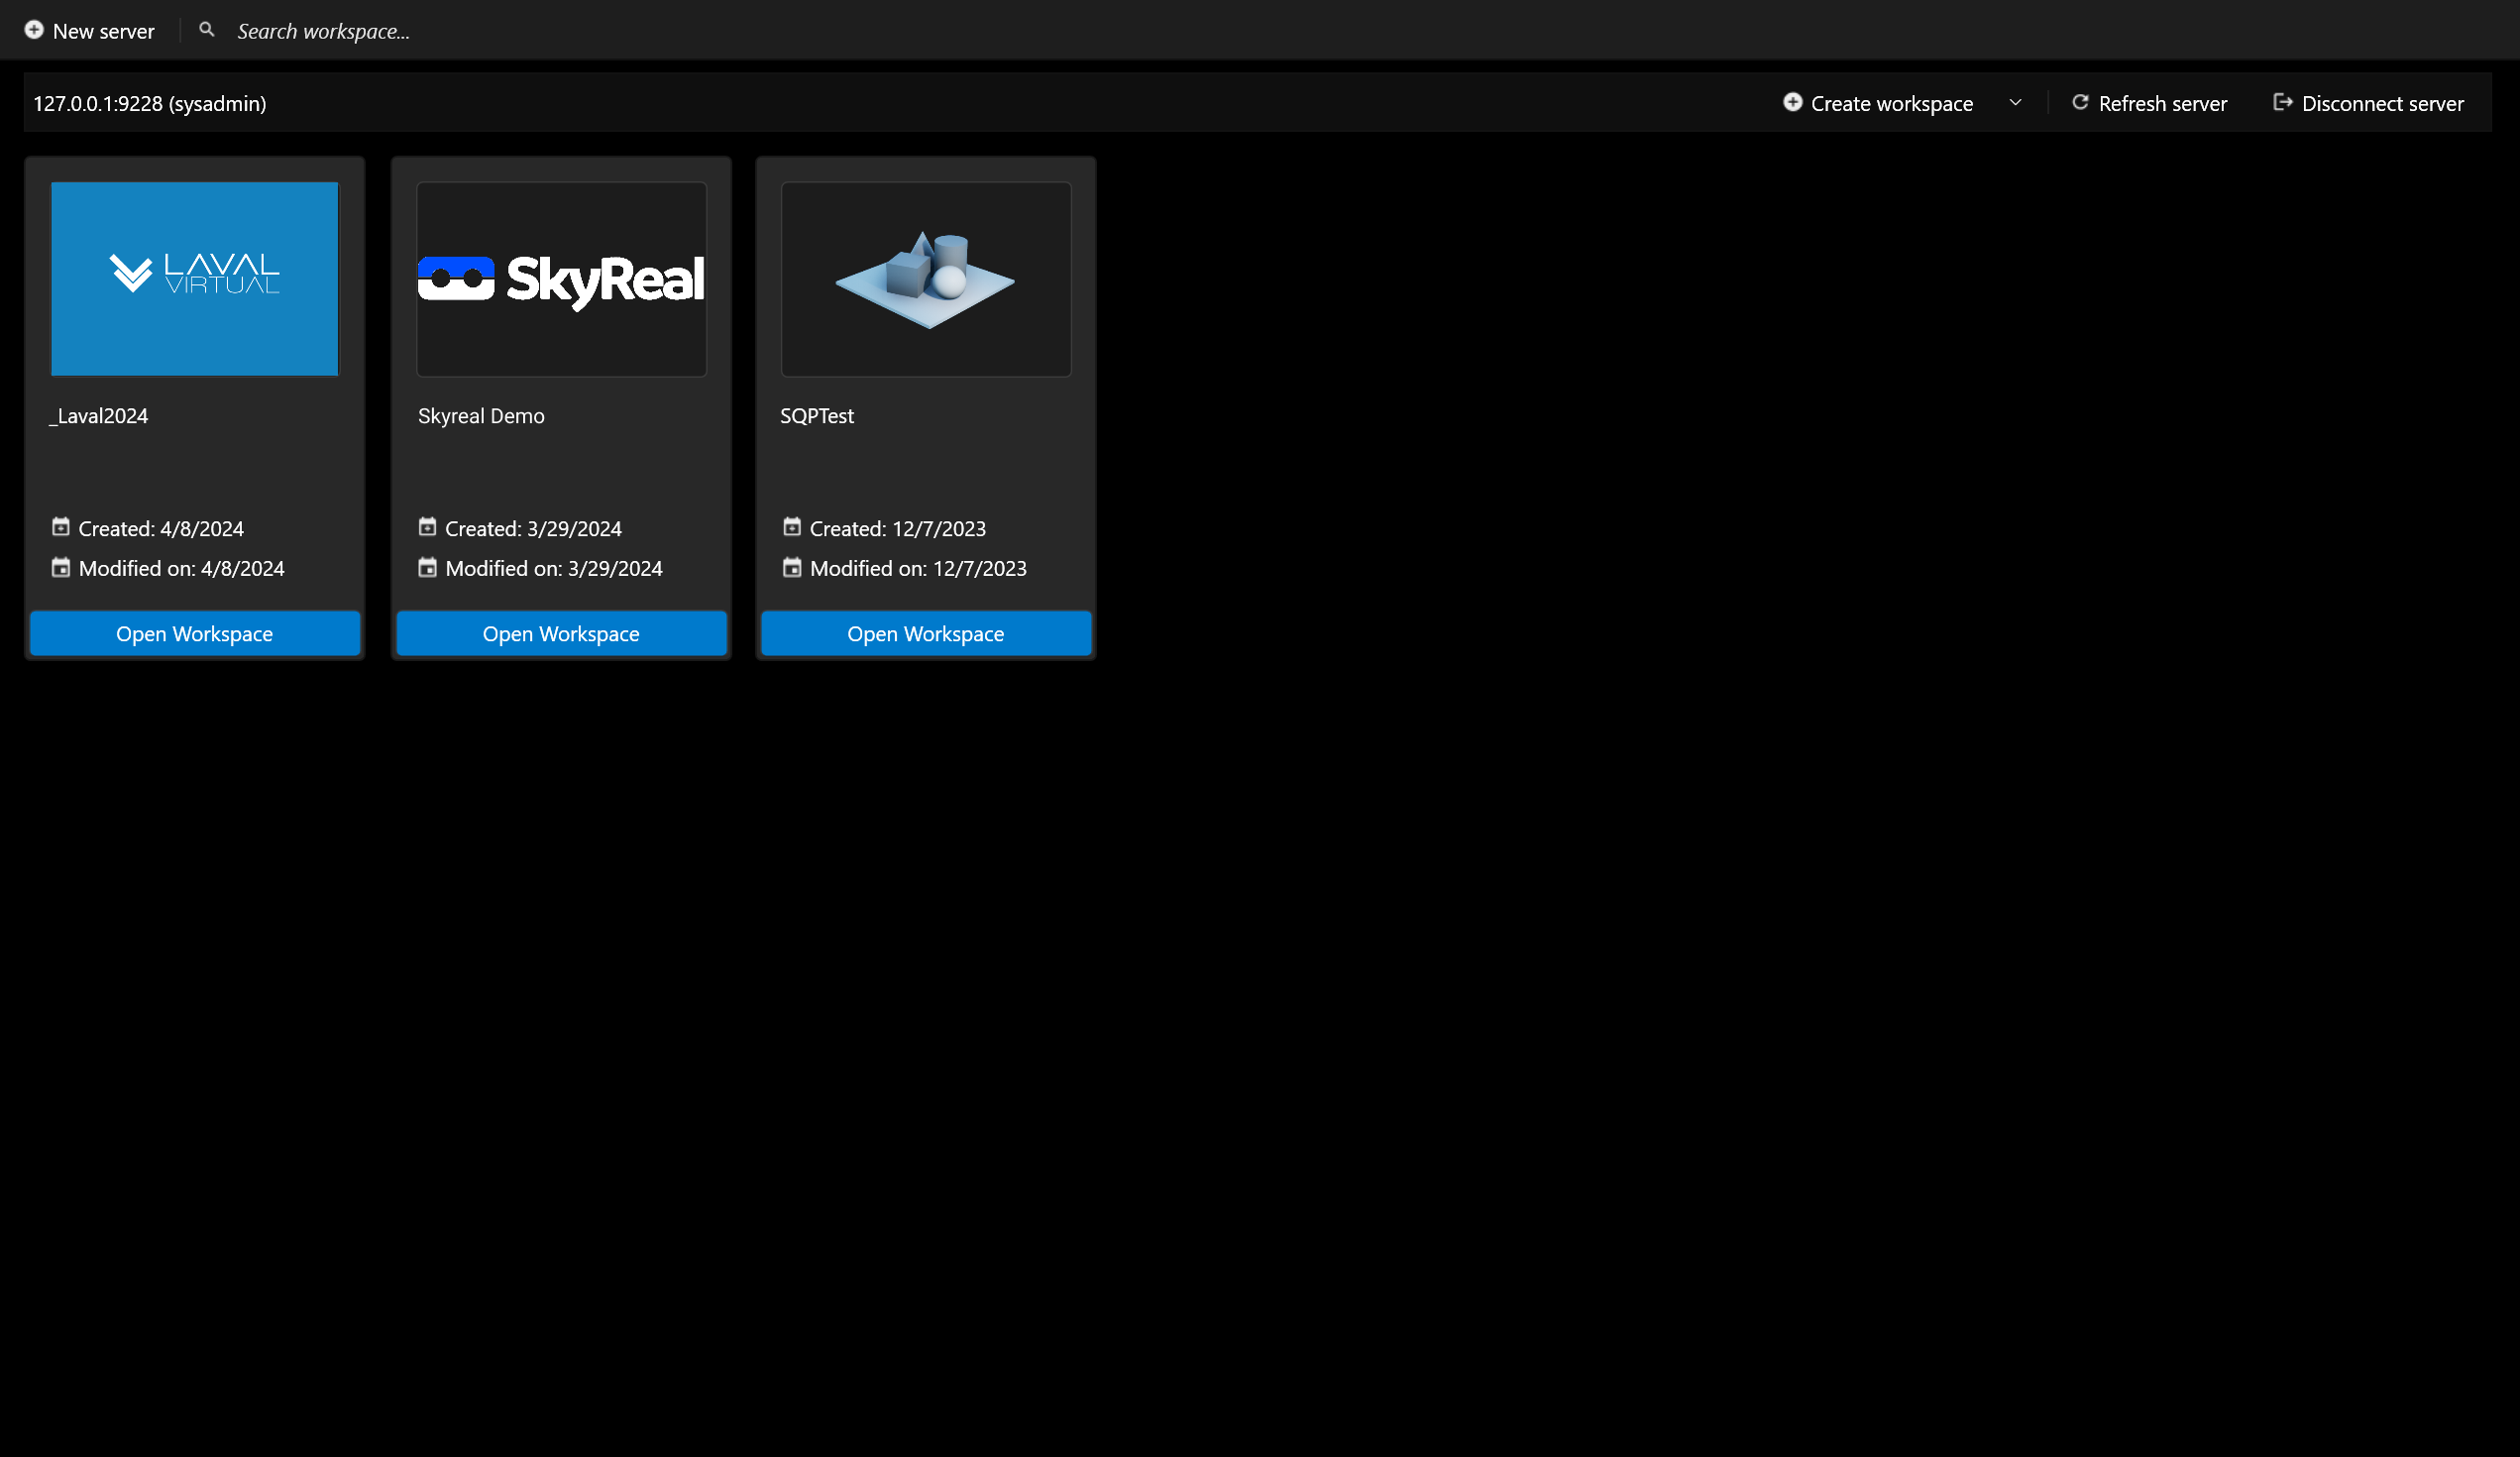The width and height of the screenshot is (2520, 1457).
Task: Click the search workspace magnifier icon
Action: [x=206, y=30]
